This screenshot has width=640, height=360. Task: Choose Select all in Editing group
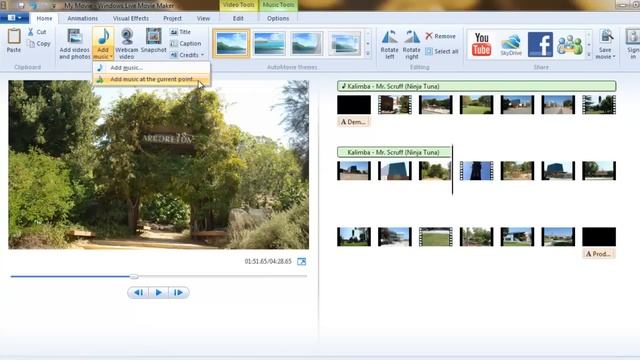(442, 51)
